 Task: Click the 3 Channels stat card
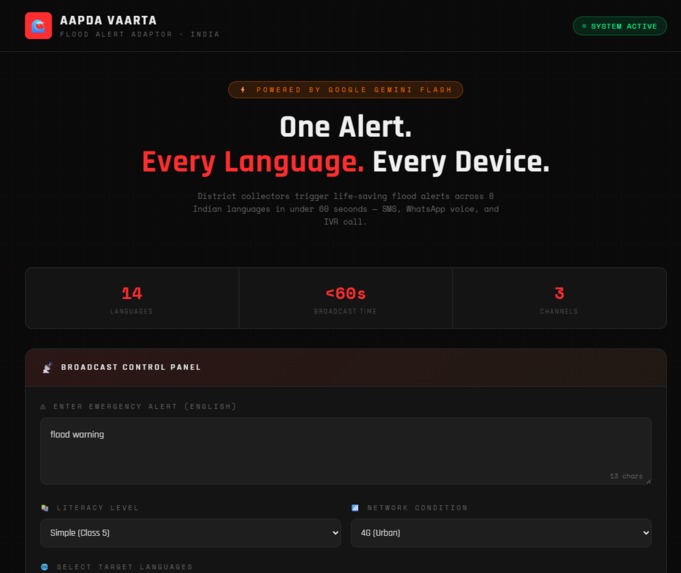tap(559, 298)
